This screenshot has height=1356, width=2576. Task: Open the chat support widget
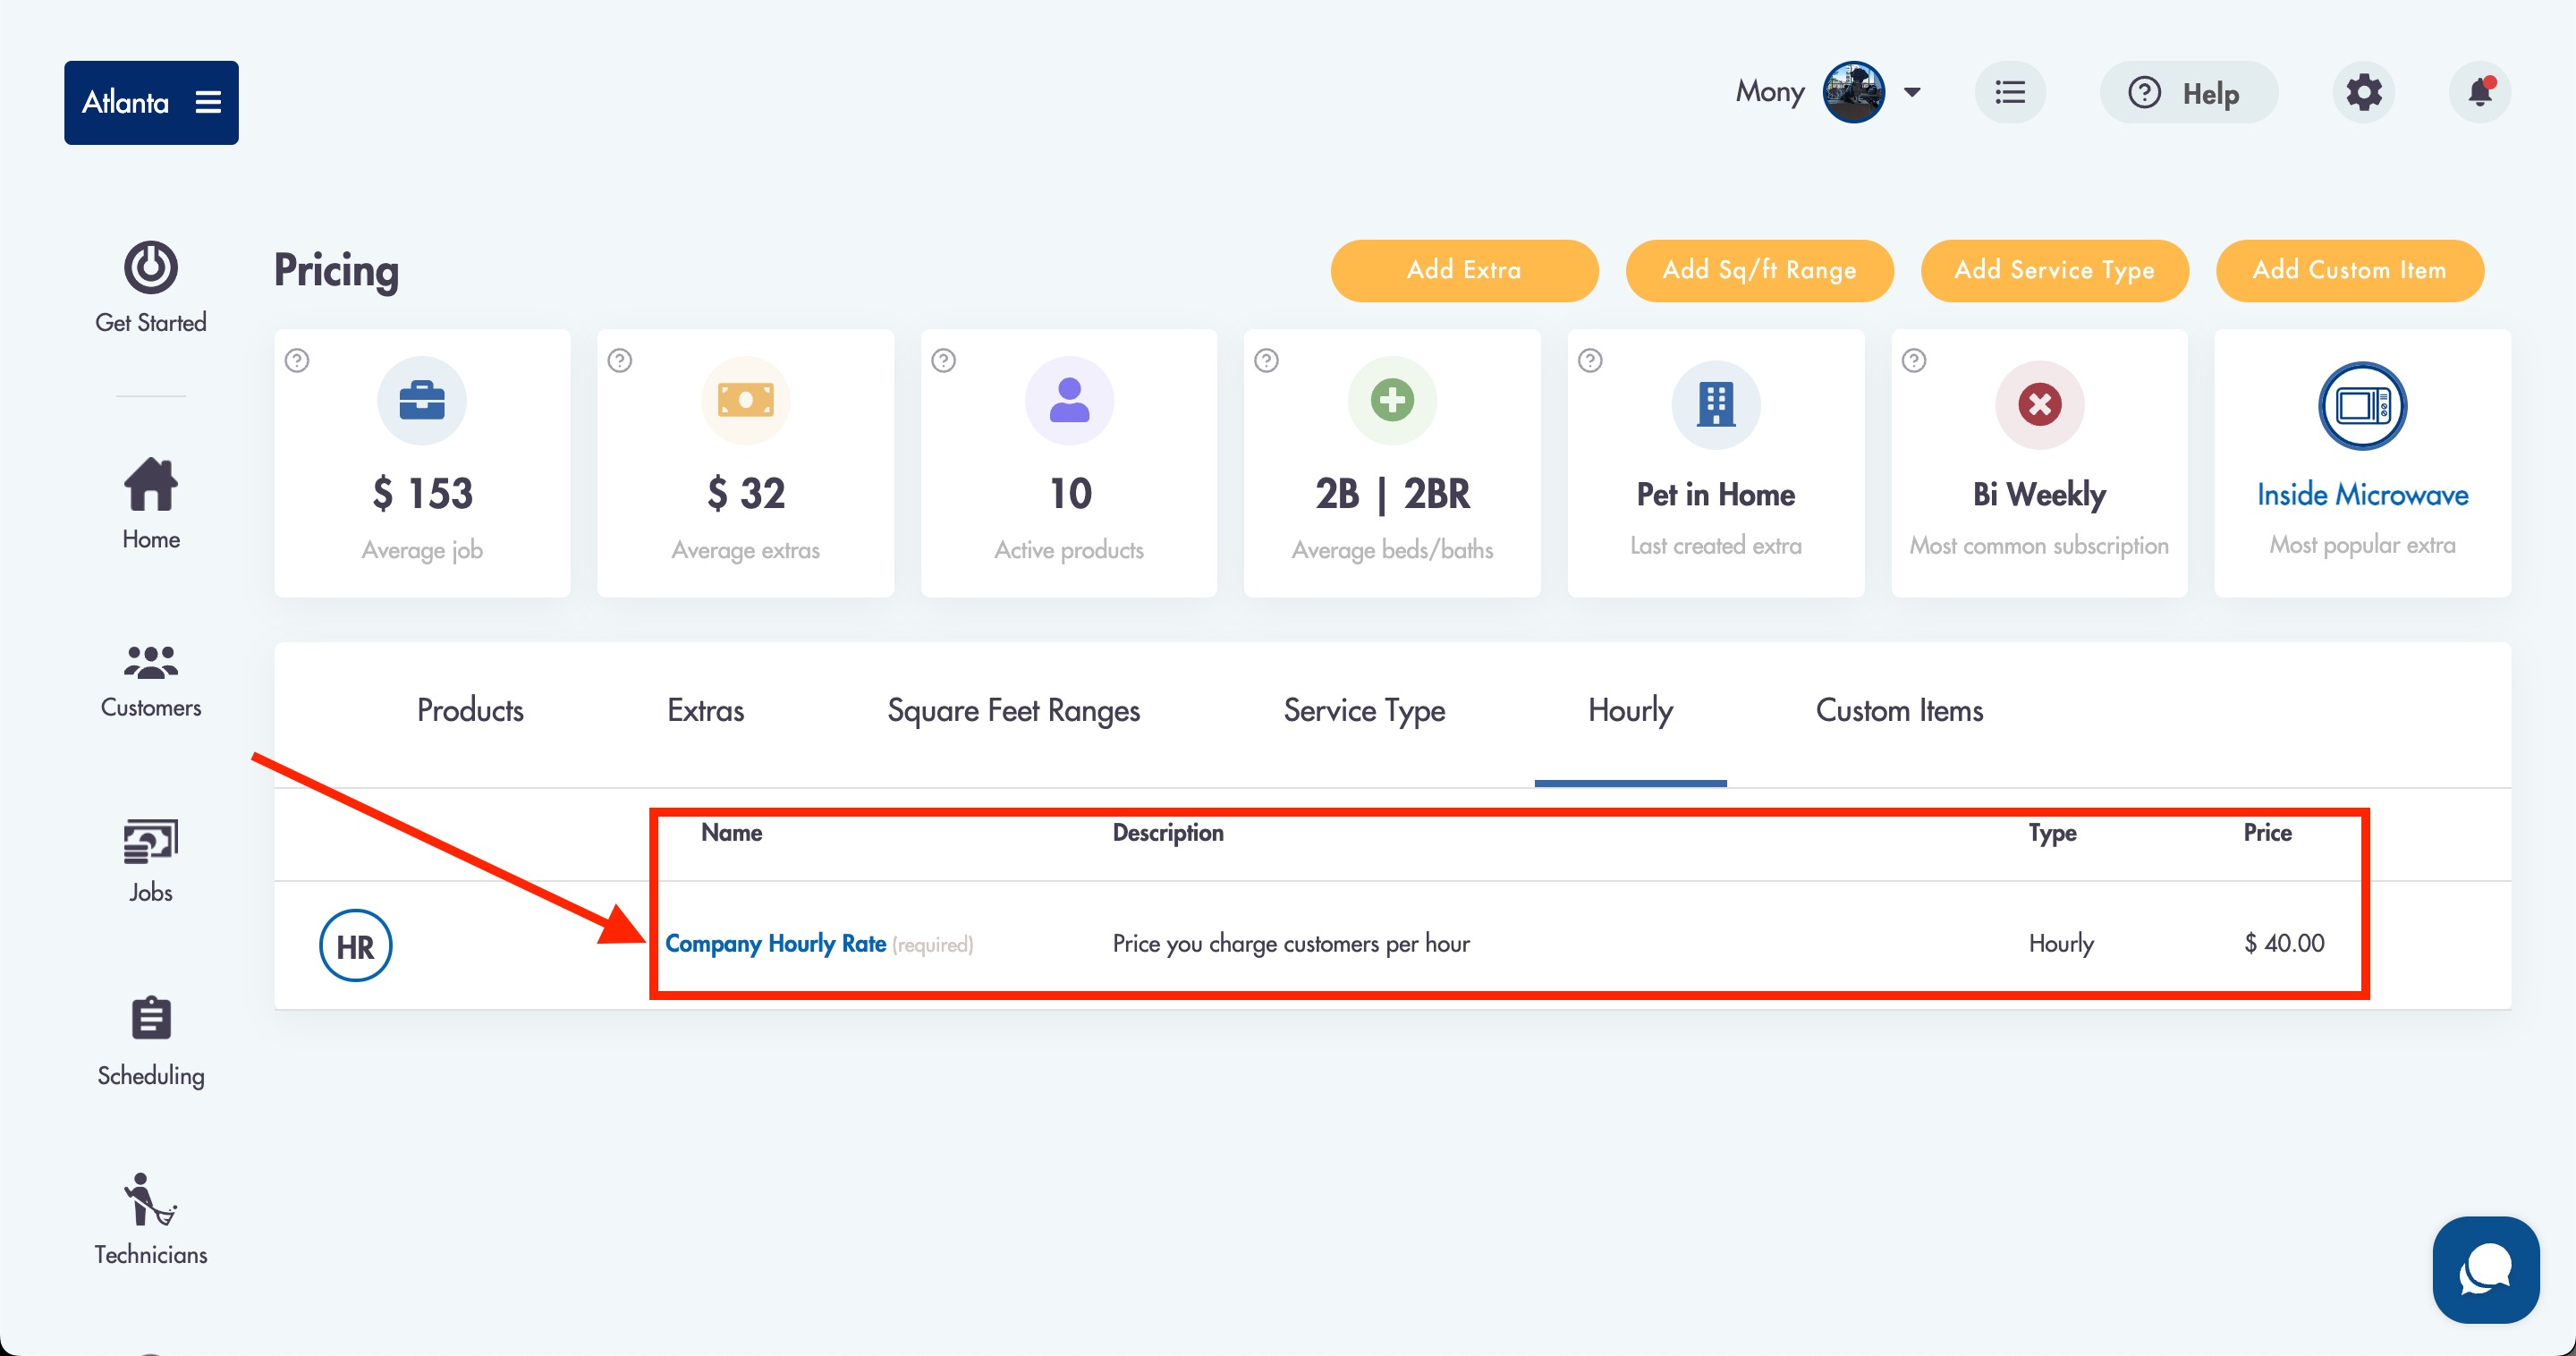point(2486,1270)
